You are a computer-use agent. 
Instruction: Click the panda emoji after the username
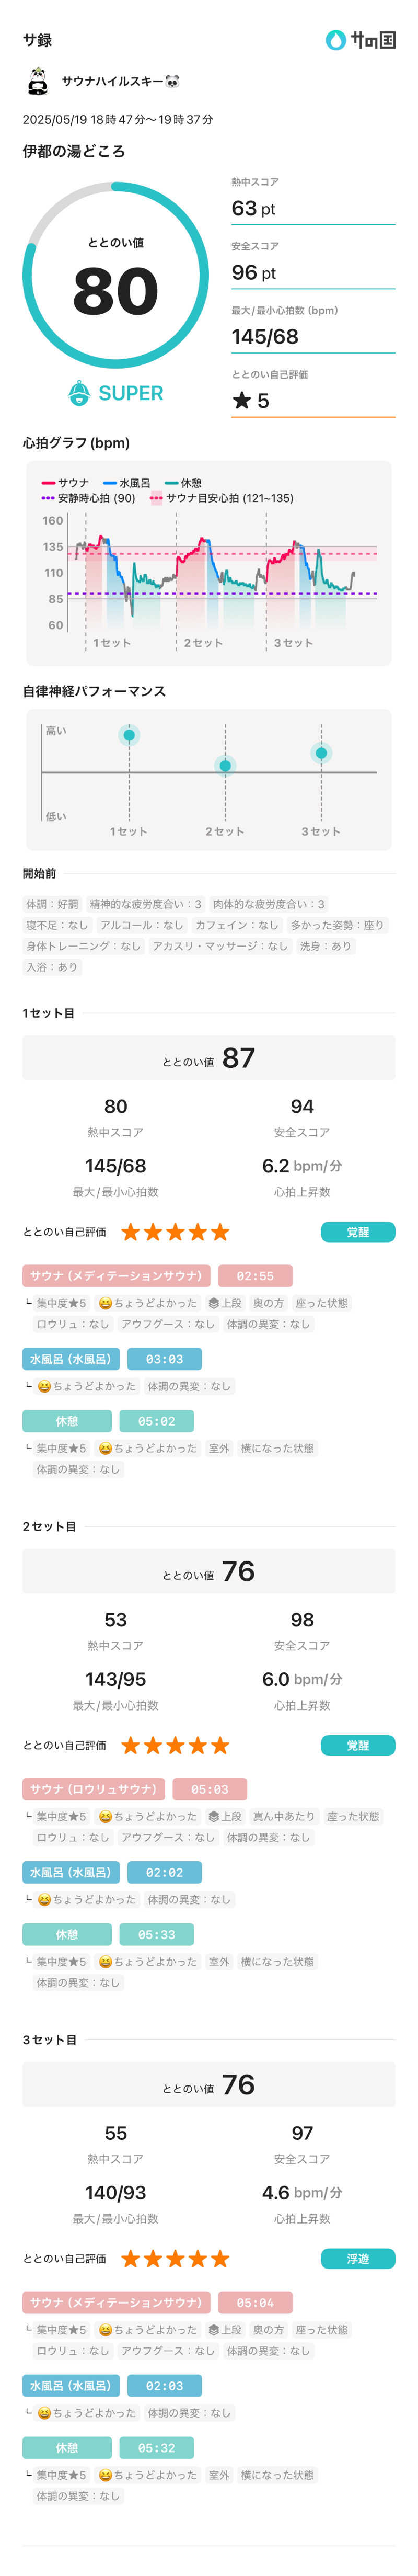coord(172,81)
